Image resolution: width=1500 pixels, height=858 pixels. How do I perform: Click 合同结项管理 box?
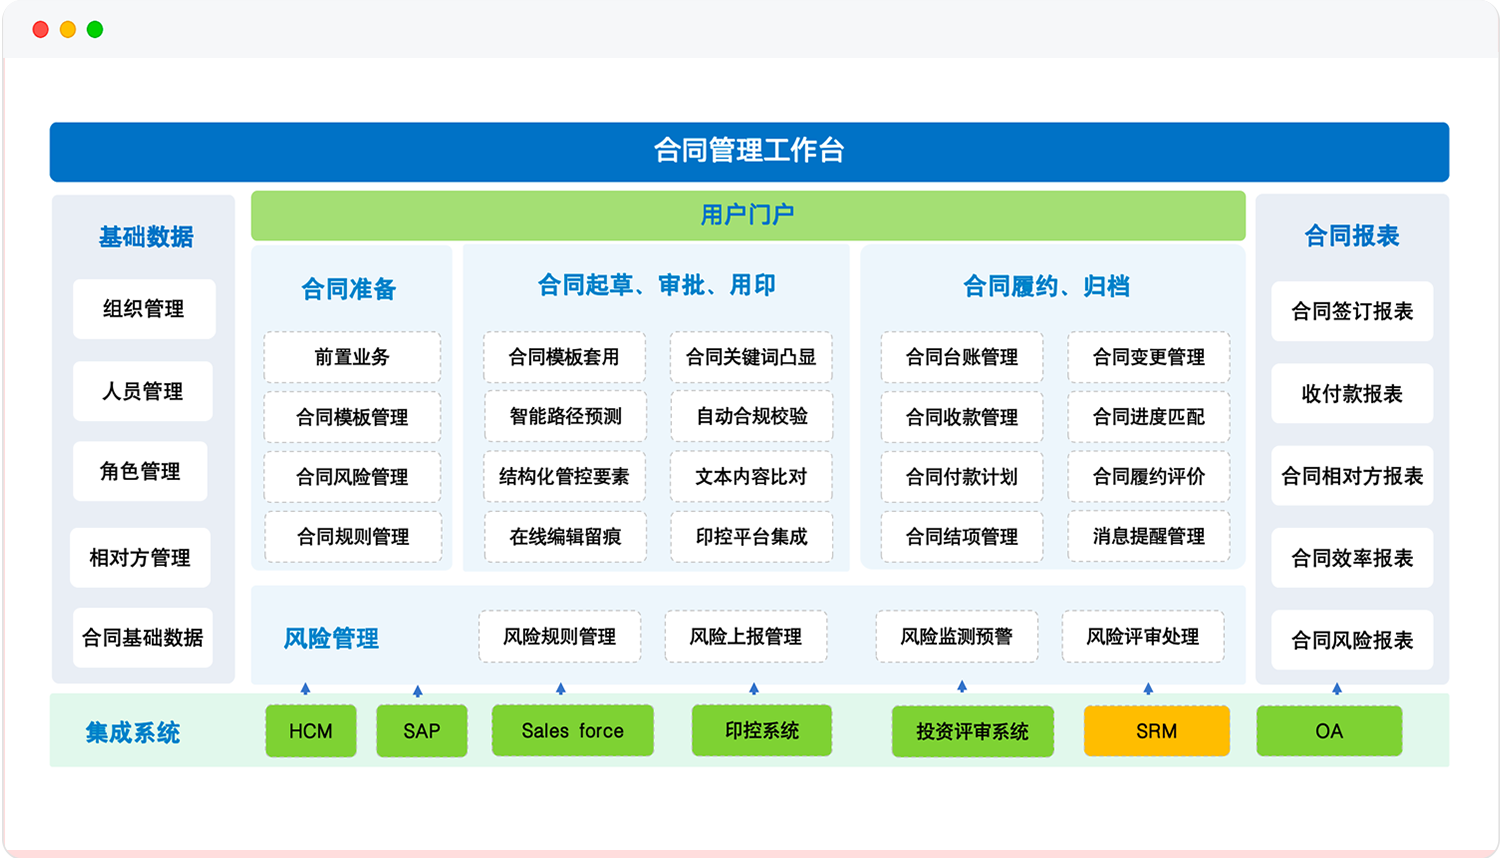point(962,537)
